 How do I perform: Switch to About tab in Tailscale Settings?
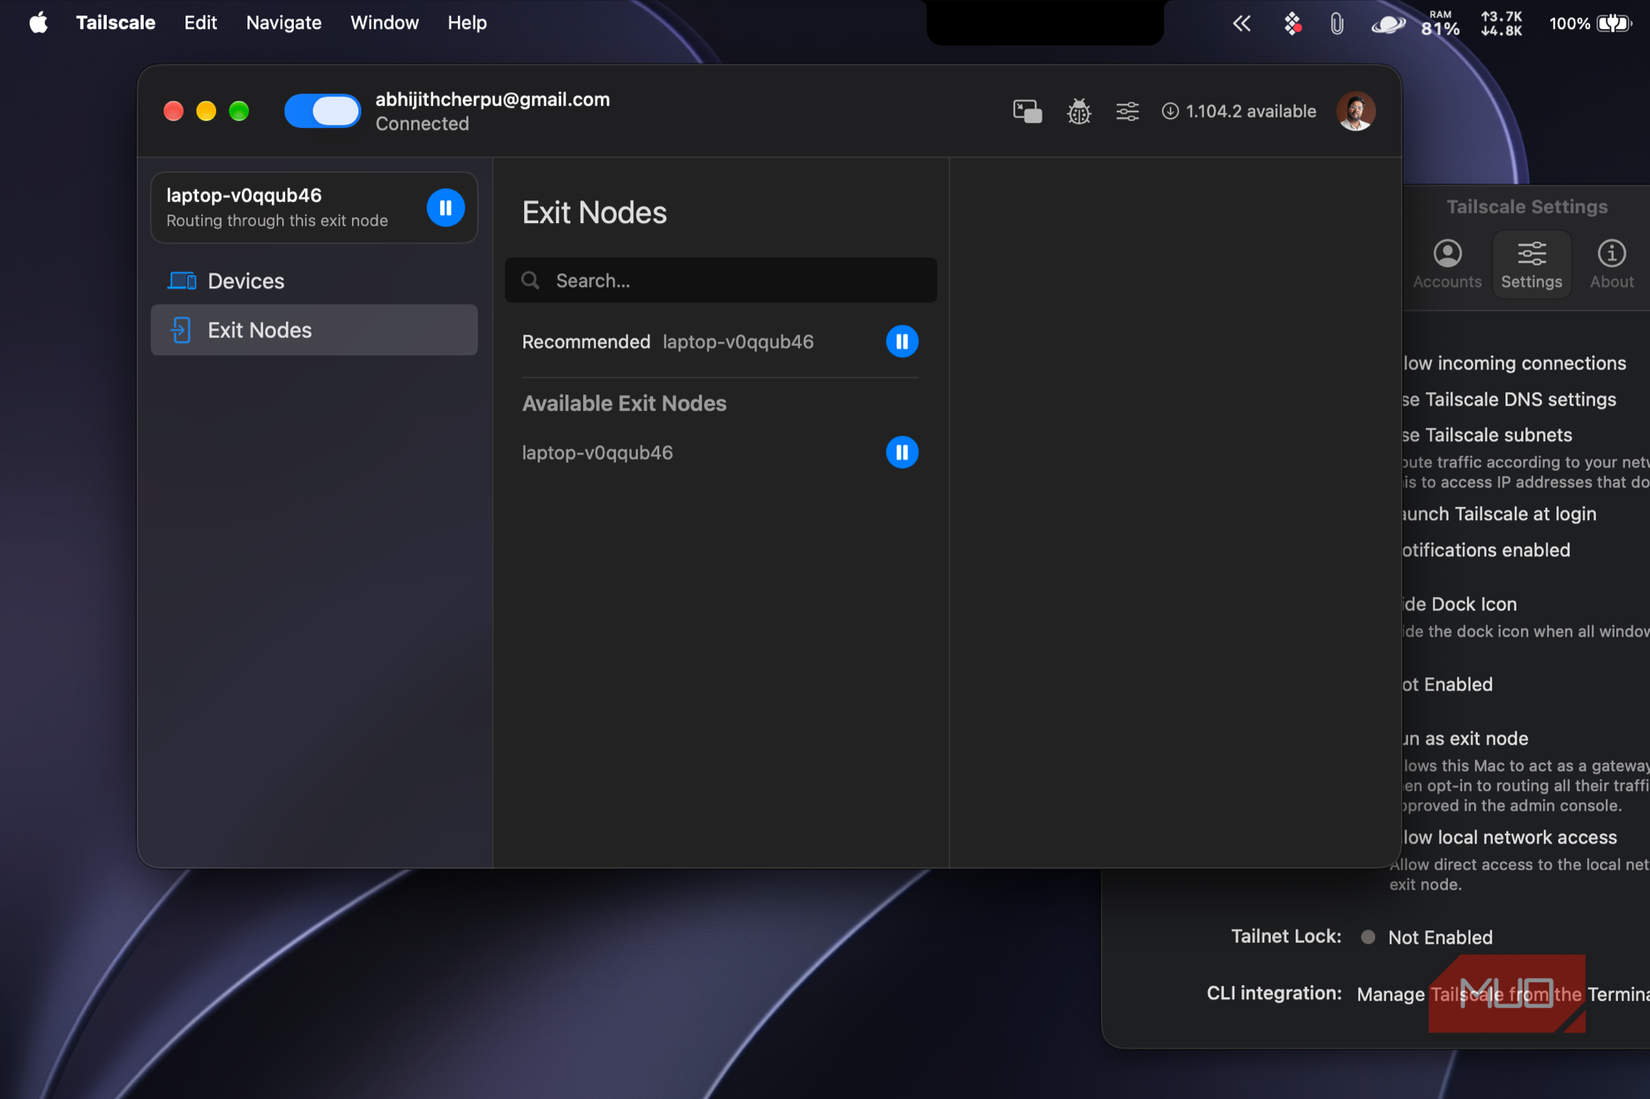click(1612, 264)
